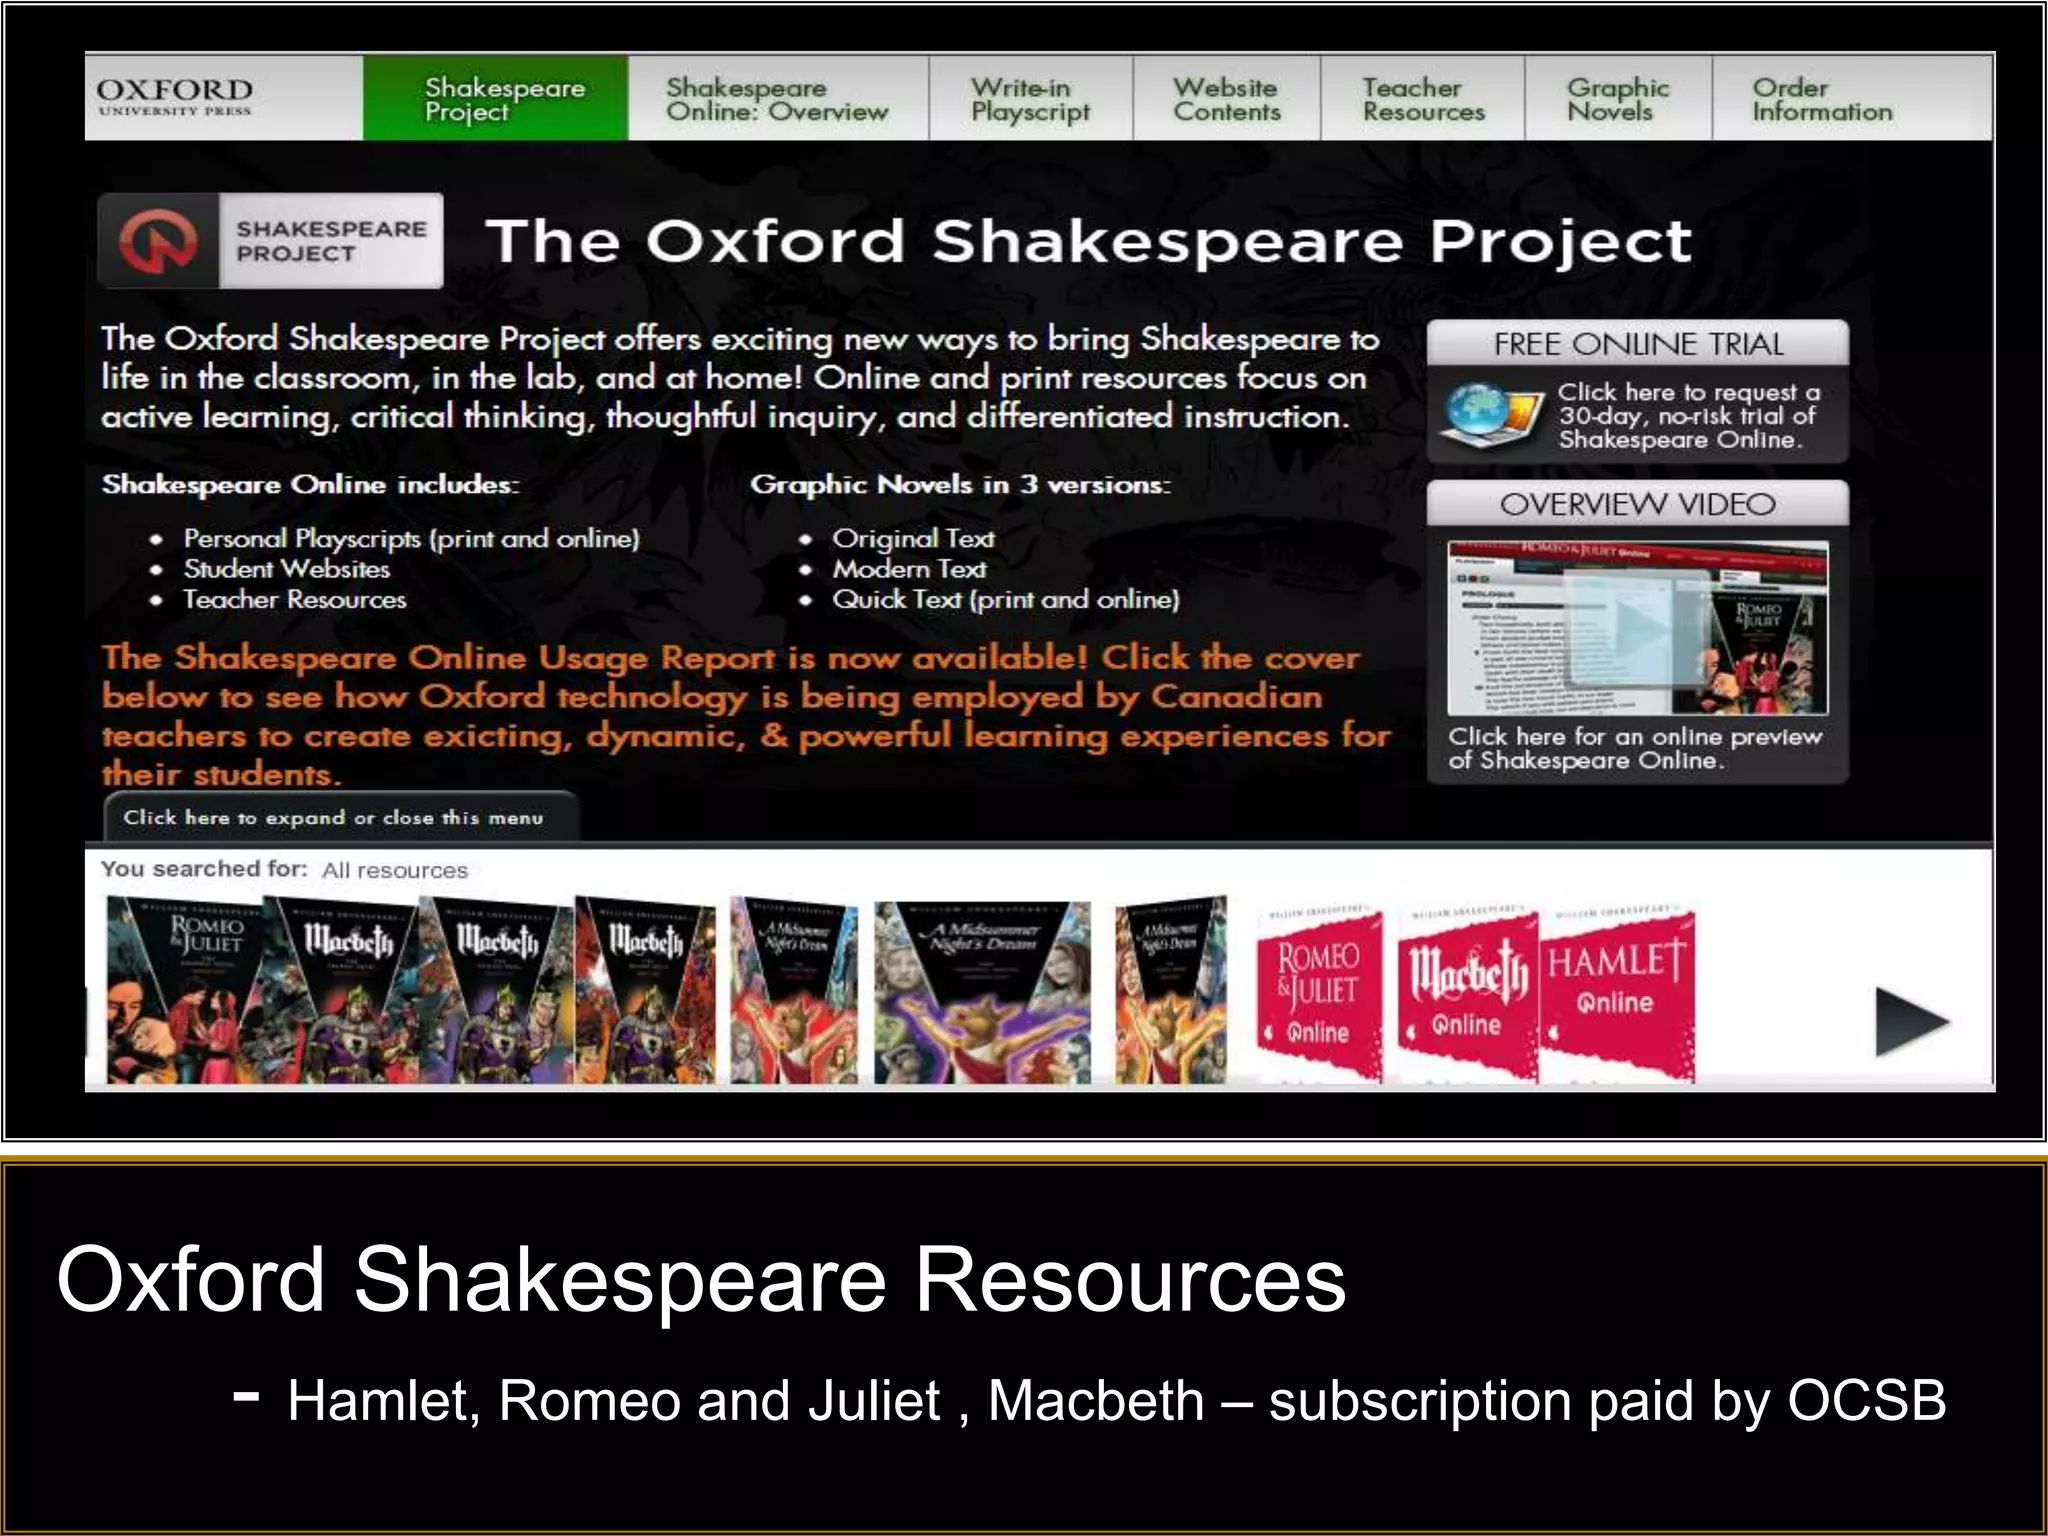The image size is (2048, 1536).
Task: Select the Website Contents tab
Action: (1227, 98)
